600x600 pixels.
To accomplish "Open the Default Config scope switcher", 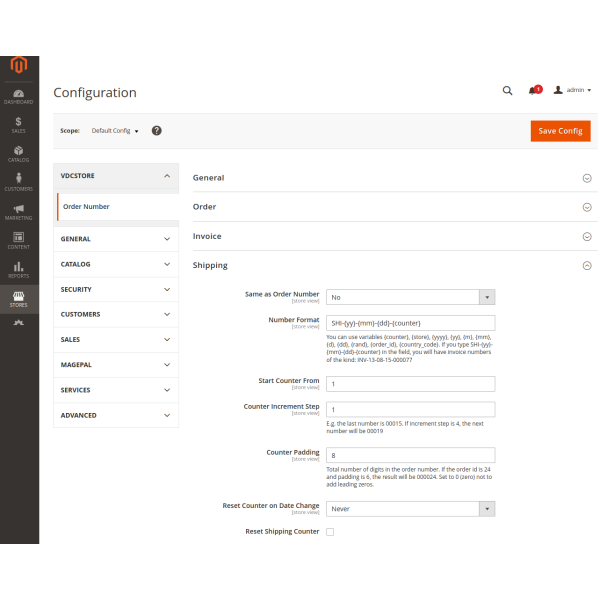I will click(x=115, y=131).
